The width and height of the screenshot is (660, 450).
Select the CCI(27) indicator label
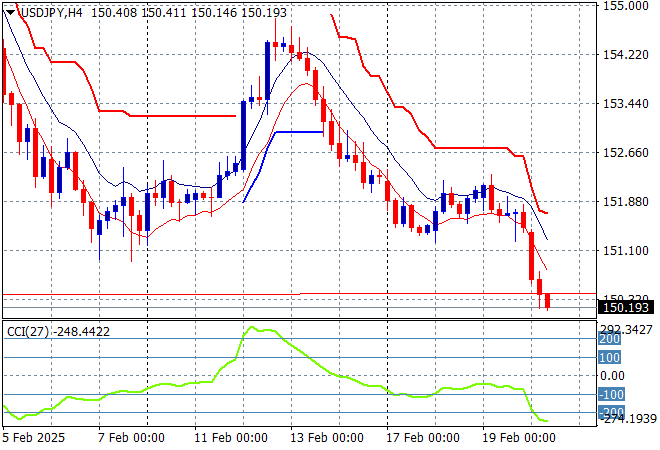pyautogui.click(x=25, y=331)
